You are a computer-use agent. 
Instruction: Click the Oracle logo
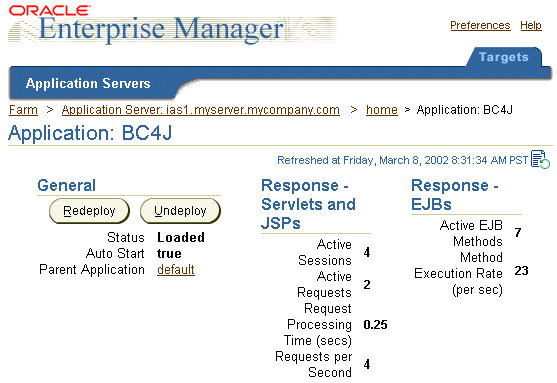click(50, 10)
